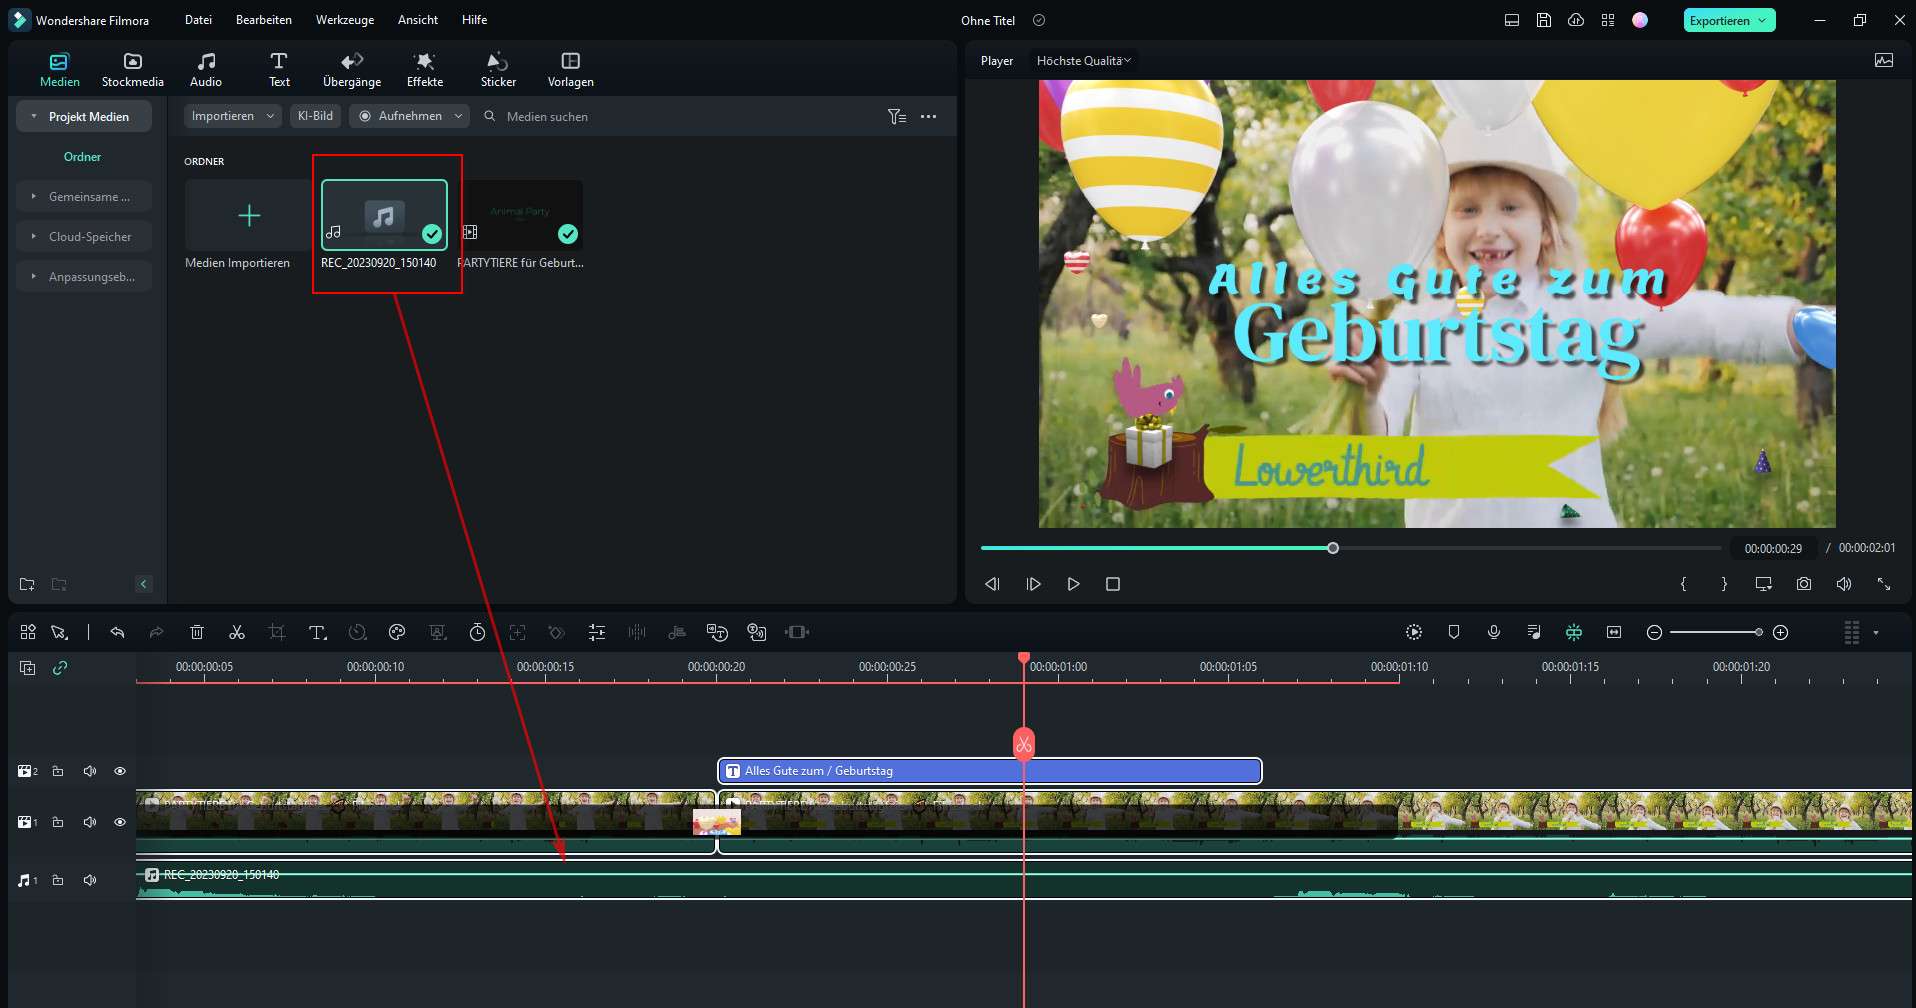Click the delete trash icon
The height and width of the screenshot is (1008, 1916).
(x=197, y=632)
